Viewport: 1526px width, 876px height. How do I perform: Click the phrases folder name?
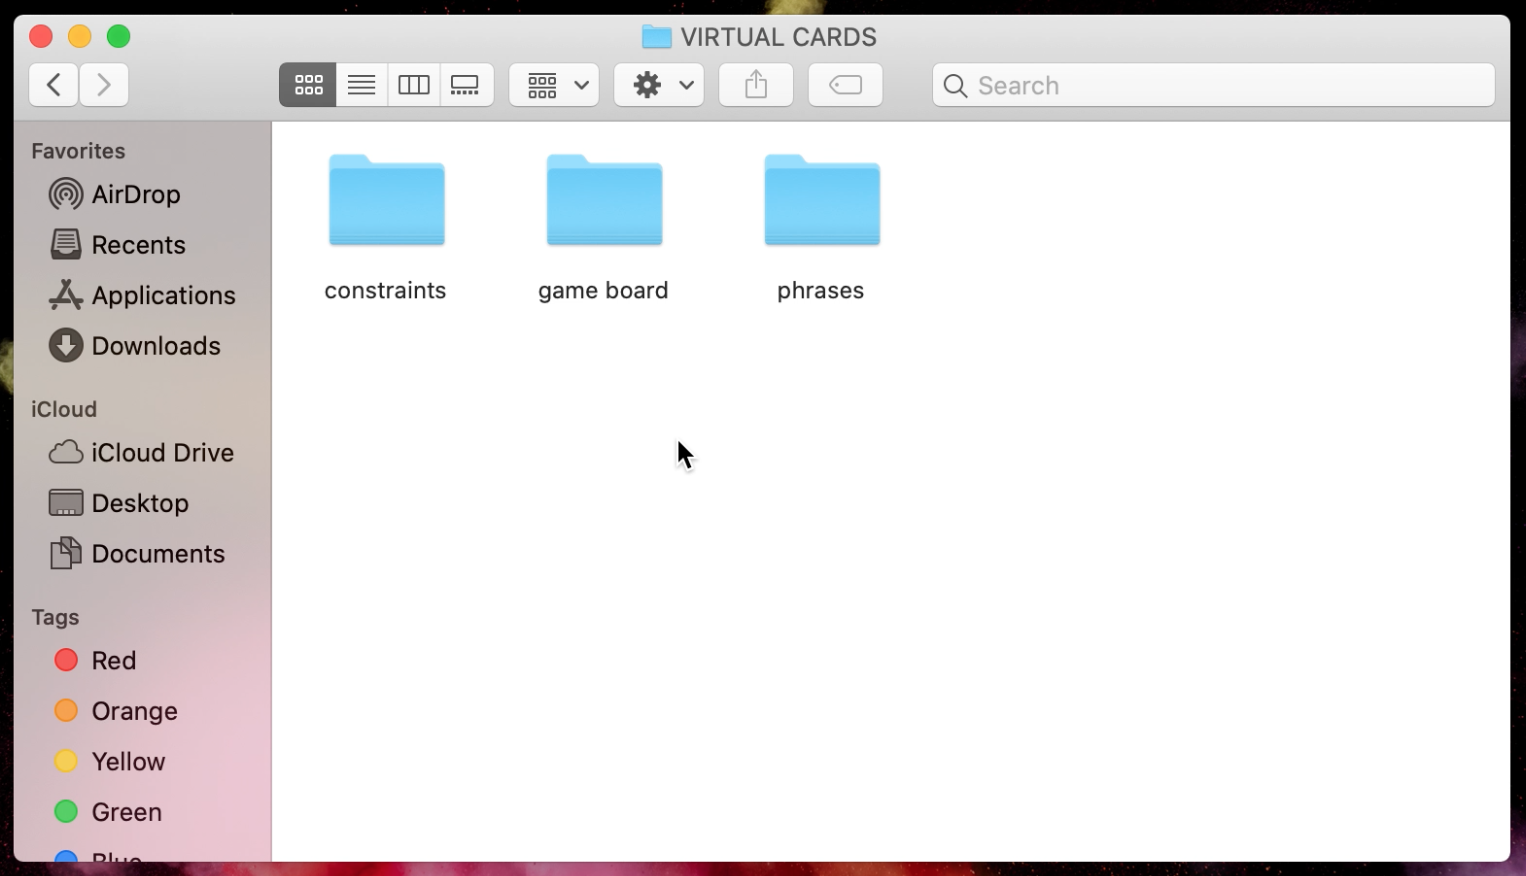pos(820,290)
